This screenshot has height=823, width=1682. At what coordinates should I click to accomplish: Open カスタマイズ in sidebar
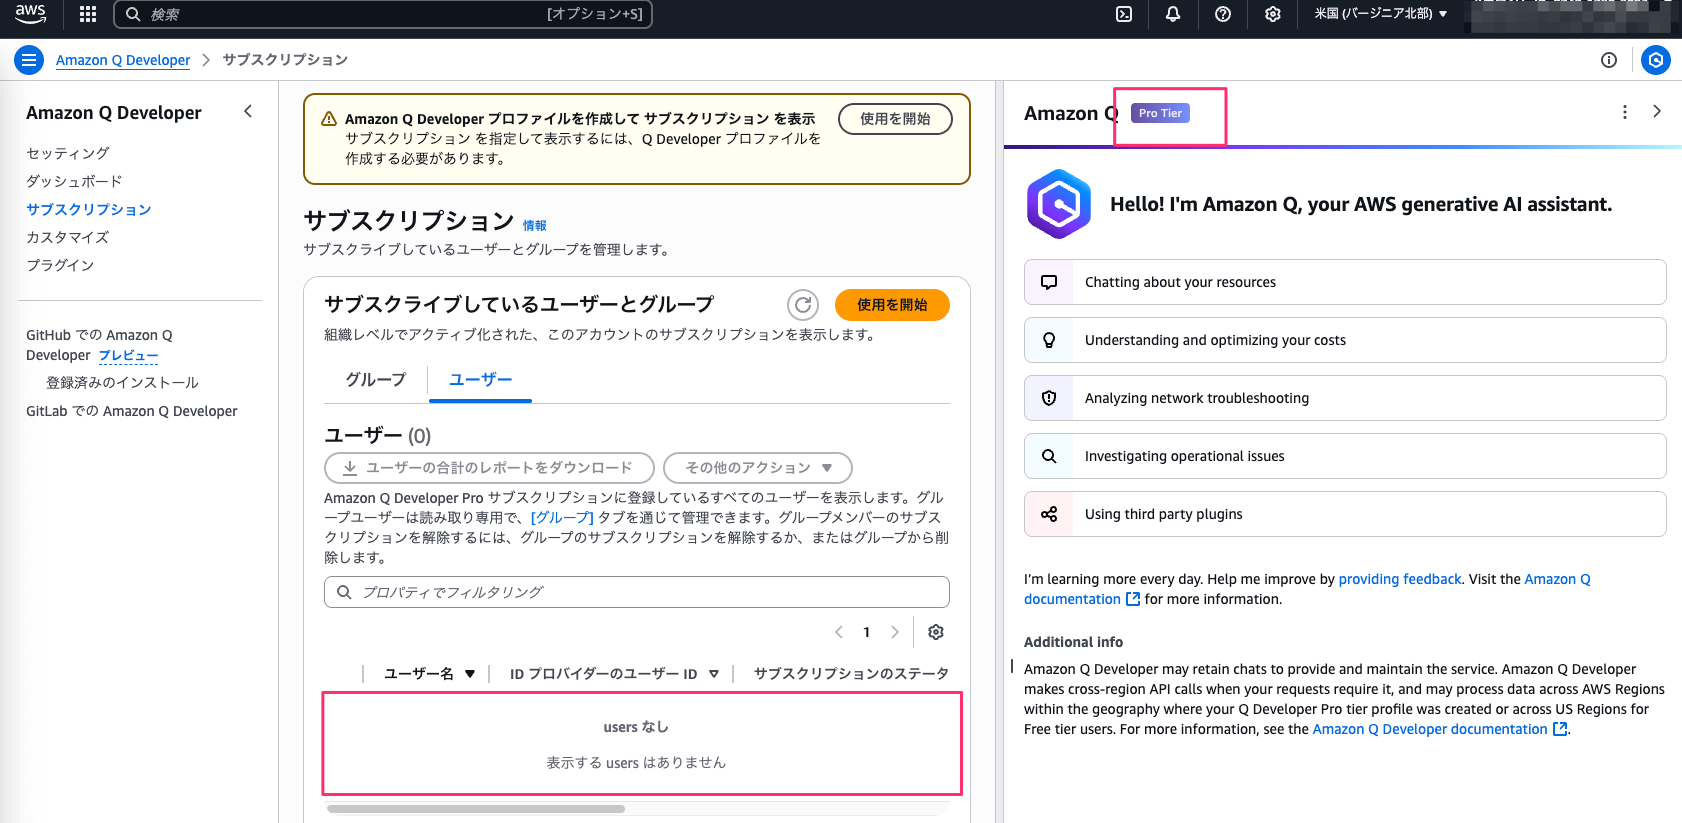[x=68, y=237]
